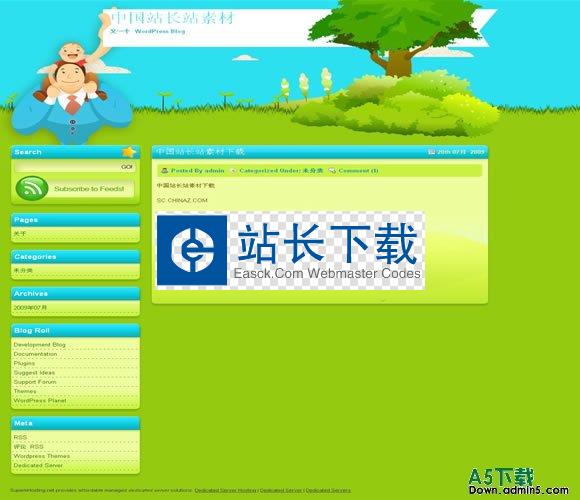Click the calendar icon beside post date

tap(431, 152)
